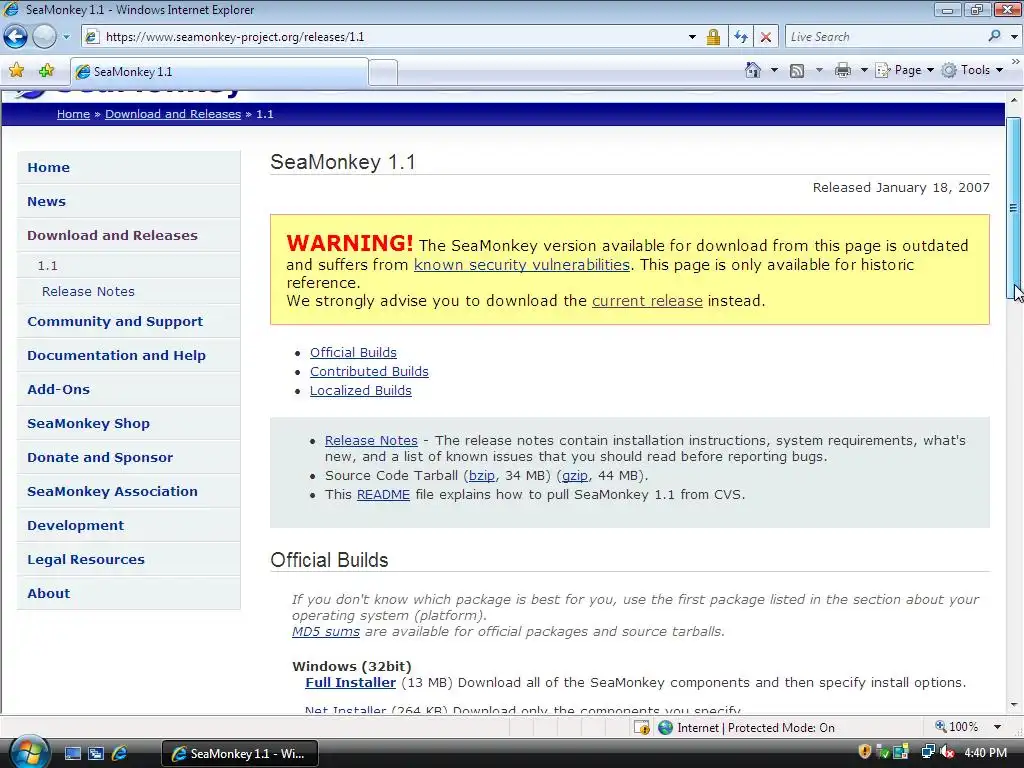This screenshot has height=768, width=1024.
Task: Click the search magnifier icon
Action: [995, 37]
